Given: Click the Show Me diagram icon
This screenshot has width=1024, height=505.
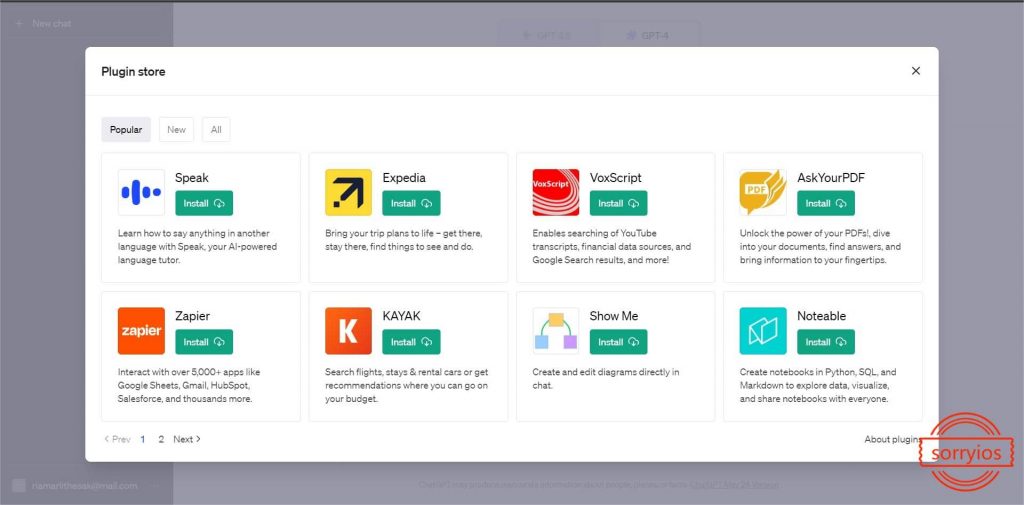Looking at the screenshot, I should click(x=556, y=331).
